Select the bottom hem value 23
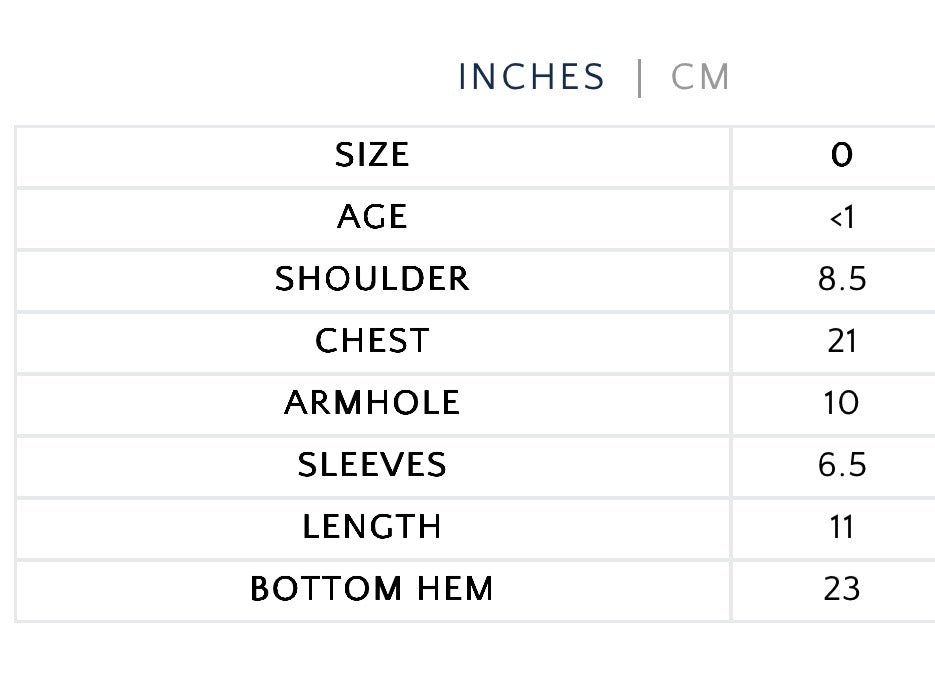The height and width of the screenshot is (694, 935). 842,589
